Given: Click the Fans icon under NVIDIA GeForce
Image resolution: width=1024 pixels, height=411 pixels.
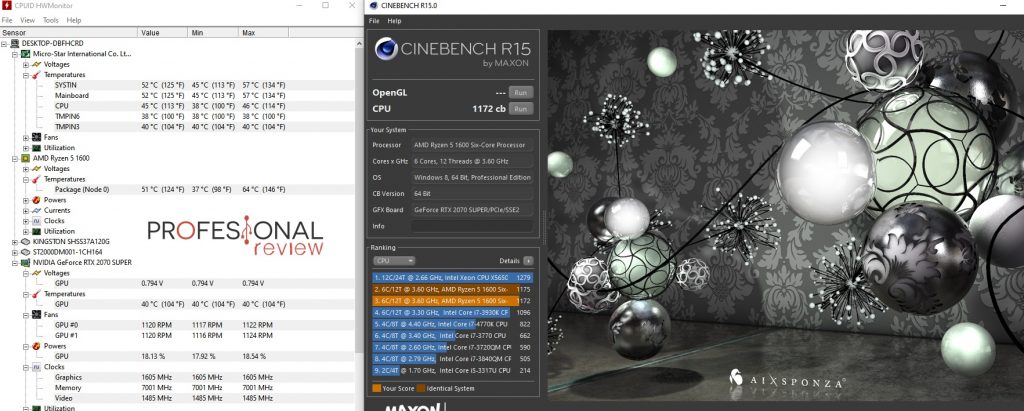Looking at the screenshot, I should (x=37, y=314).
